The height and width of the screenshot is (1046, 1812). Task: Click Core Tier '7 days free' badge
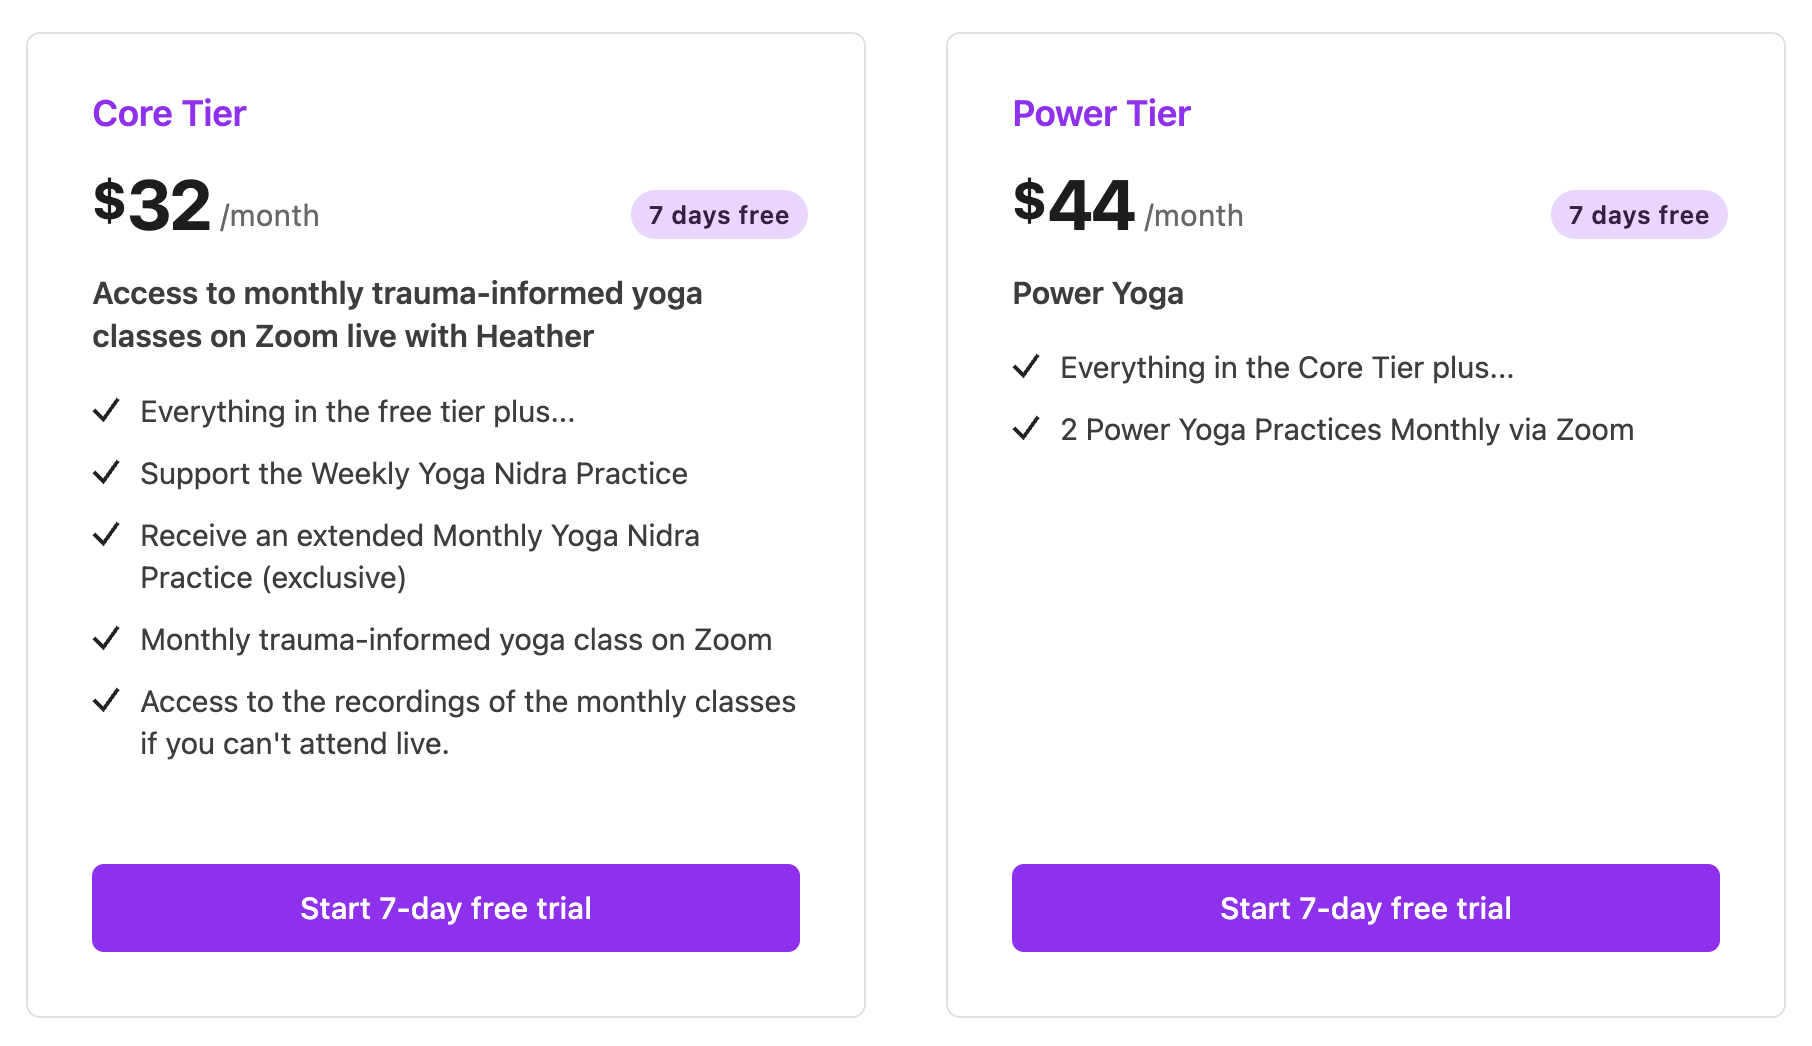719,215
